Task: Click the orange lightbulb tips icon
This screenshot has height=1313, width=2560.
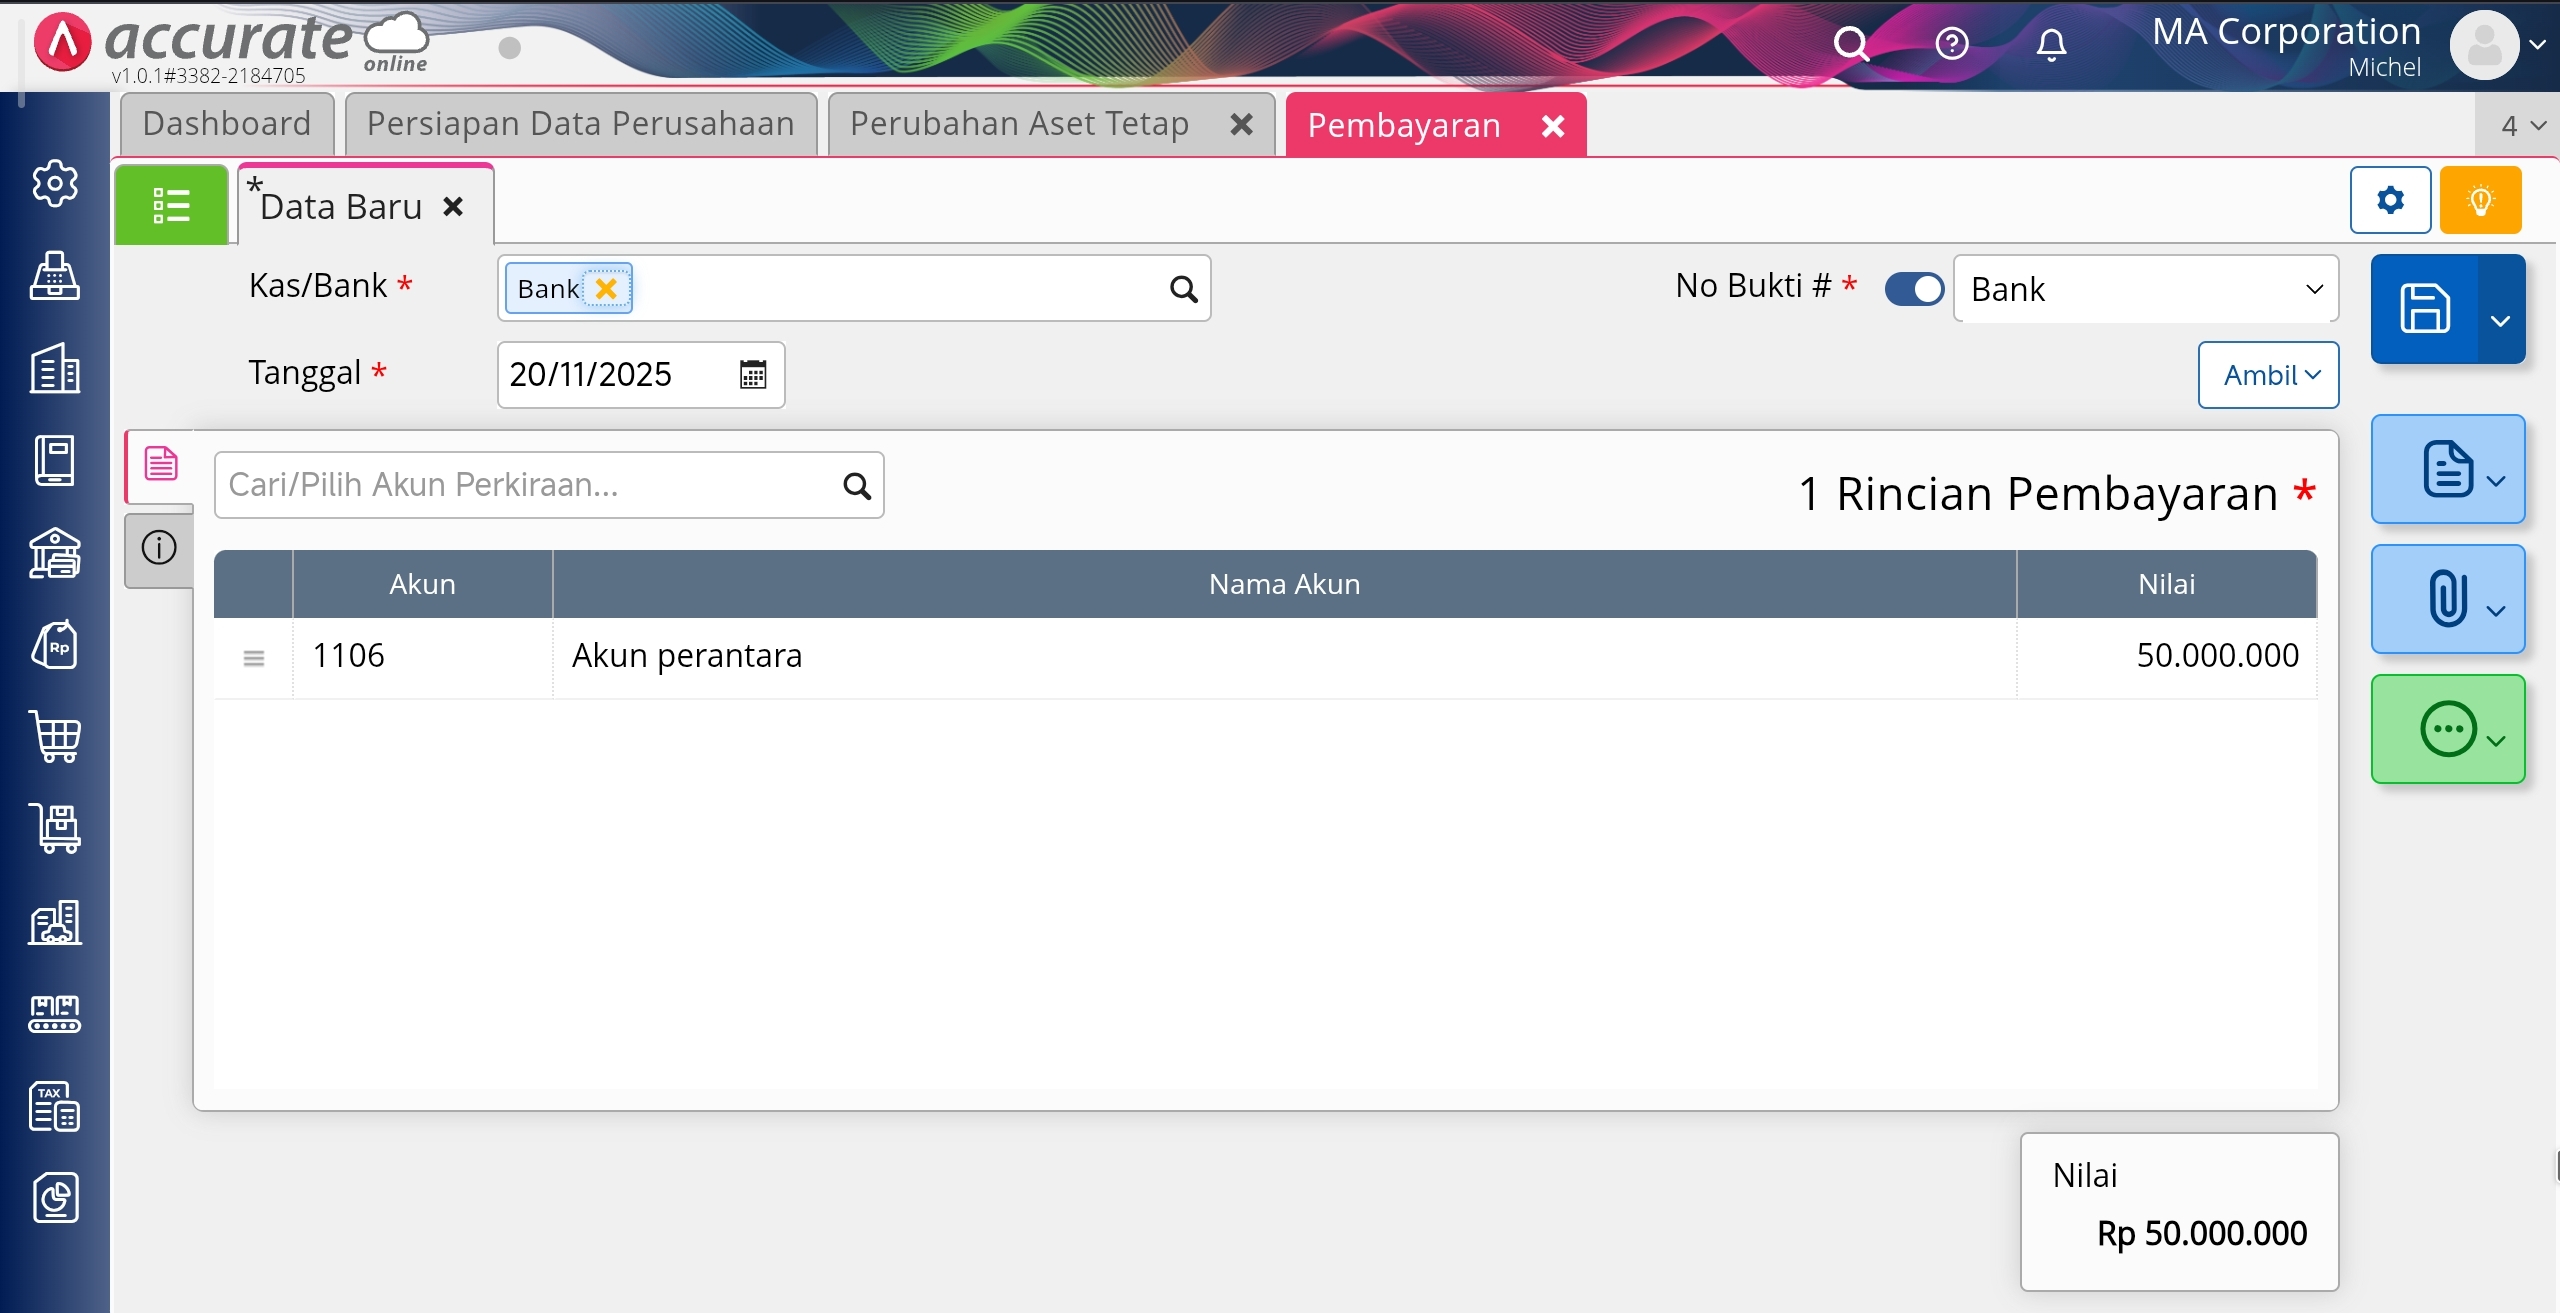Action: tap(2480, 201)
